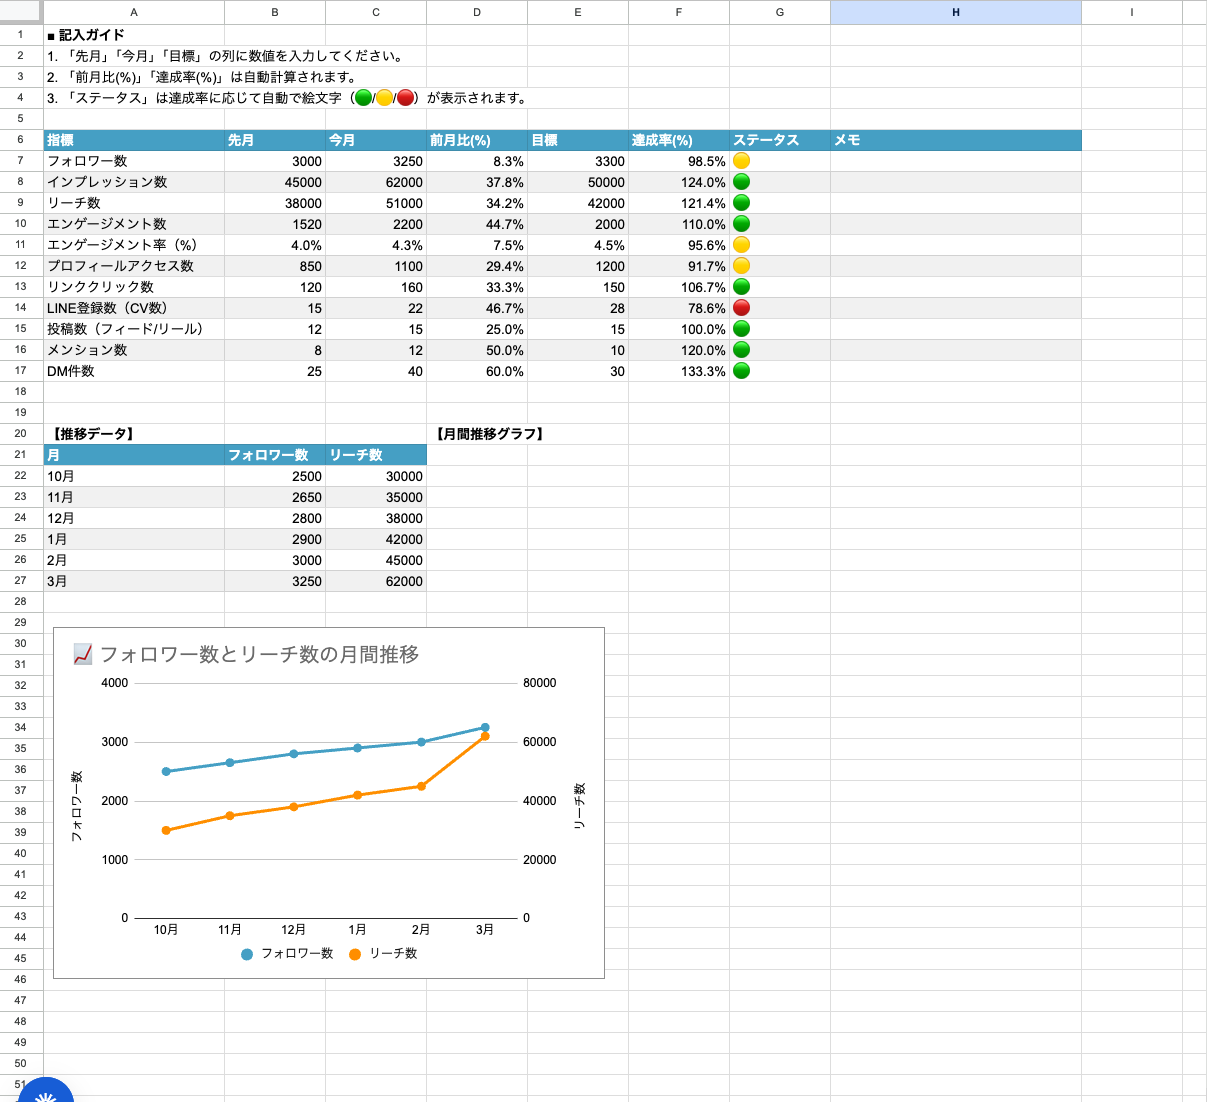The width and height of the screenshot is (1207, 1102).
Task: Select the highlighted column H header
Action: pyautogui.click(x=954, y=12)
